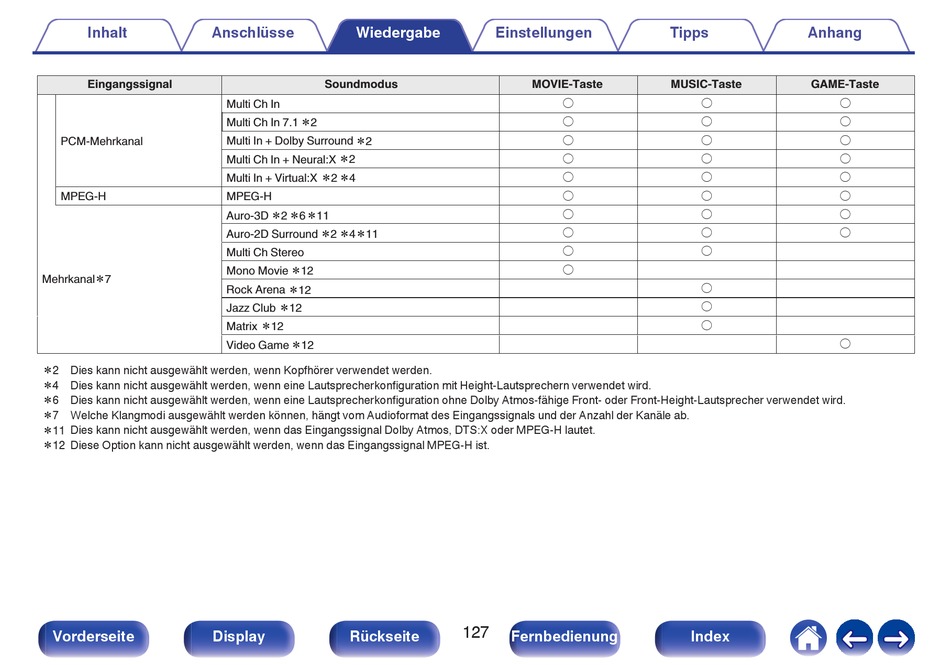Screen dimensions: 950x665
Task: Switch to the Anschlüsse tab
Action: pyautogui.click(x=253, y=34)
